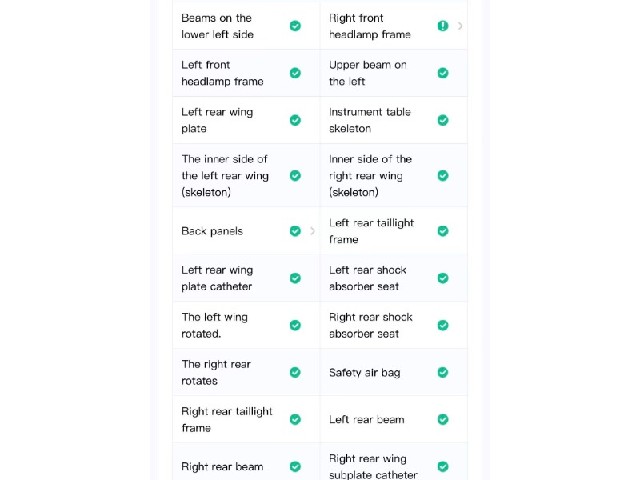Click the warning icon for Right front headlamp frame
This screenshot has width=640, height=480.
[443, 26]
